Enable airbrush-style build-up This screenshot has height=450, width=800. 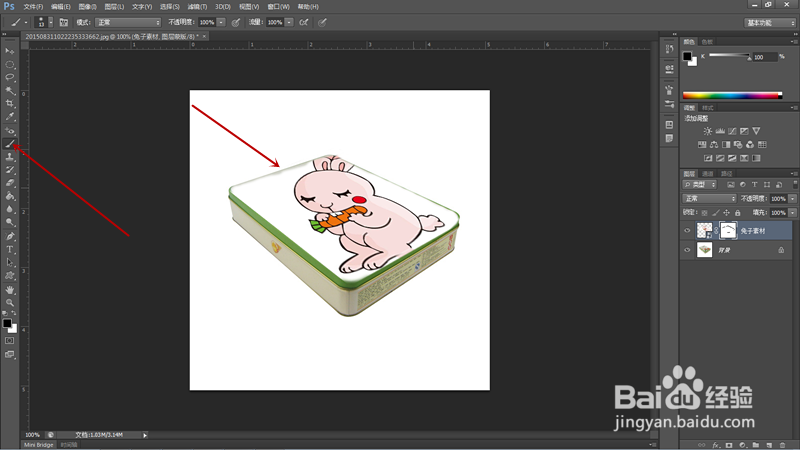(x=304, y=22)
